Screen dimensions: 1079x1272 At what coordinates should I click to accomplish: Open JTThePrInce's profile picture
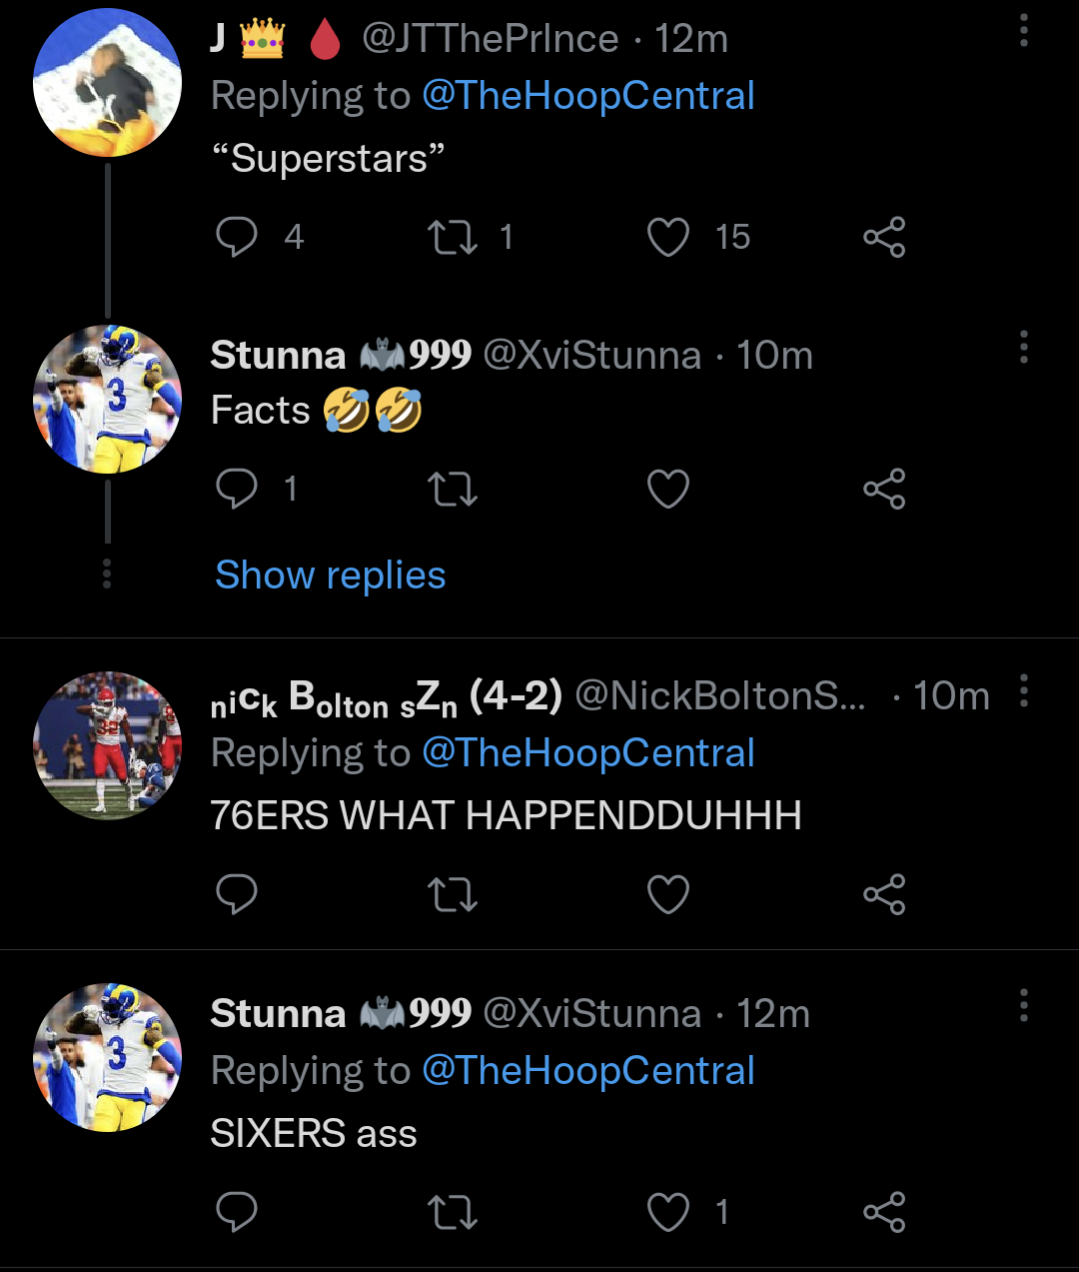107,83
